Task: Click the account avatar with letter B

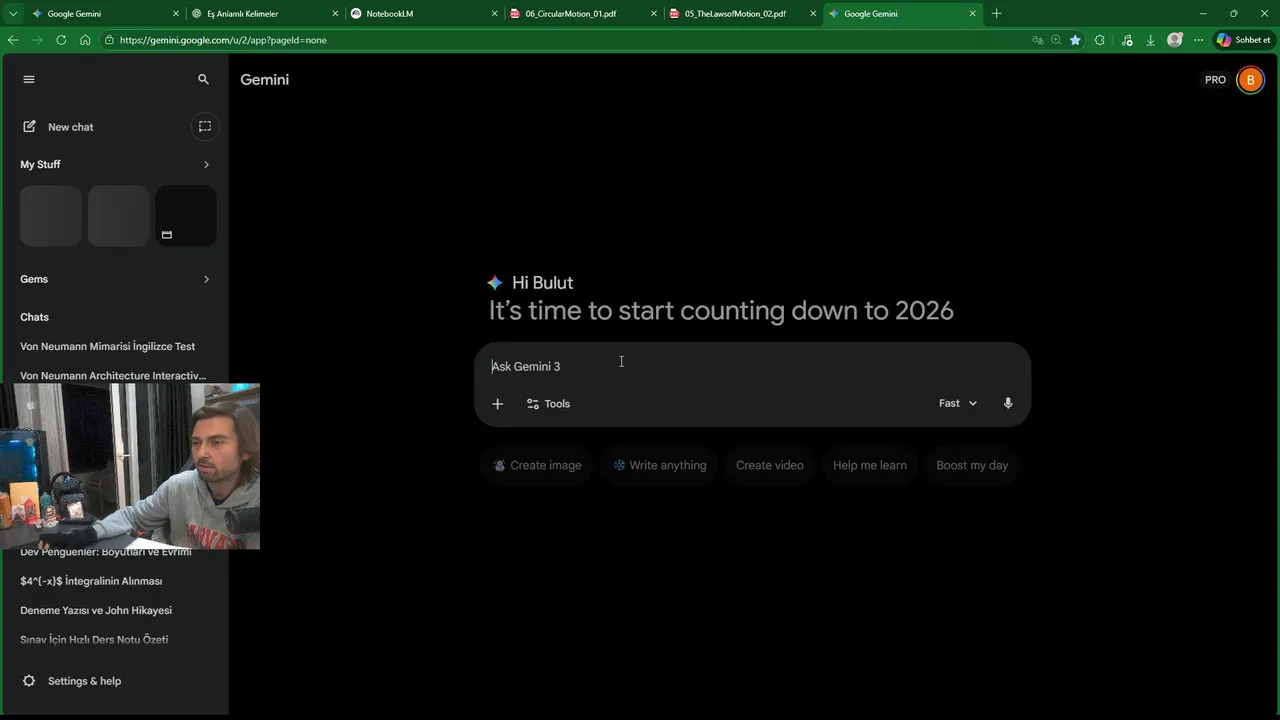Action: [1250, 80]
